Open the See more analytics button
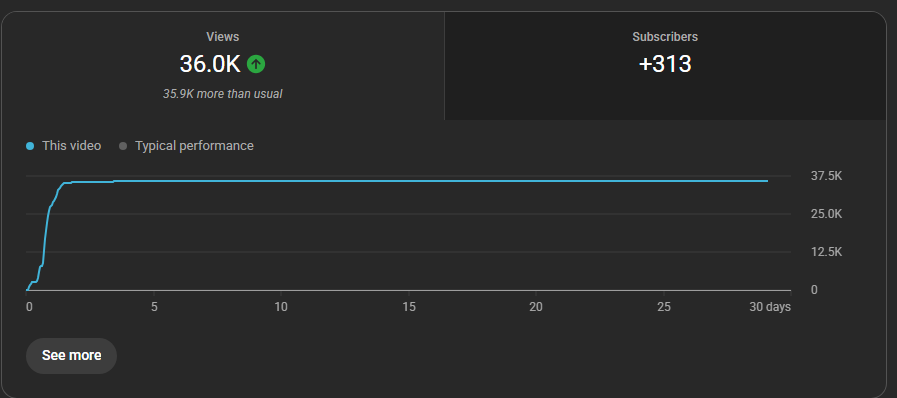This screenshot has width=897, height=398. pyautogui.click(x=72, y=356)
